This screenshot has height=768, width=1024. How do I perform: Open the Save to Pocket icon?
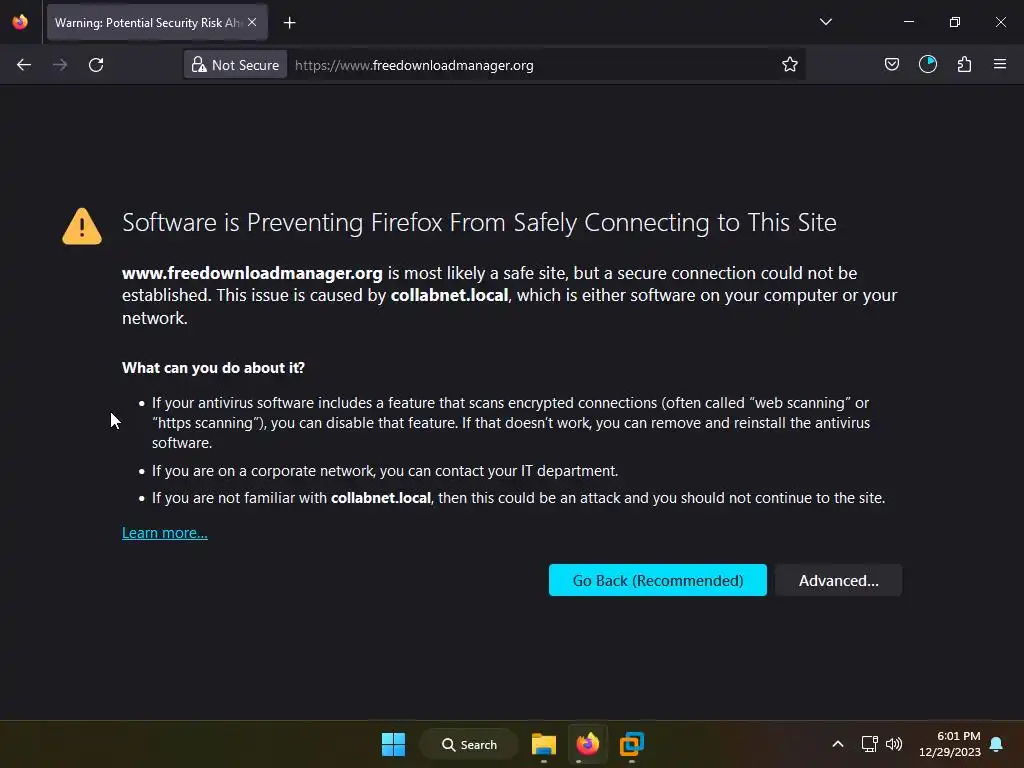pyautogui.click(x=891, y=64)
